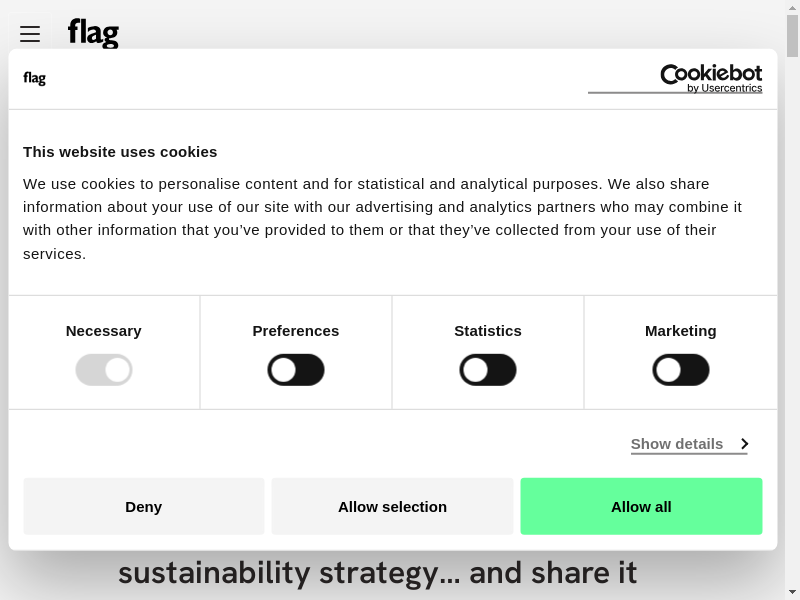The image size is (800, 600).
Task: Click the page scrollbar thumb
Action: [x=793, y=35]
